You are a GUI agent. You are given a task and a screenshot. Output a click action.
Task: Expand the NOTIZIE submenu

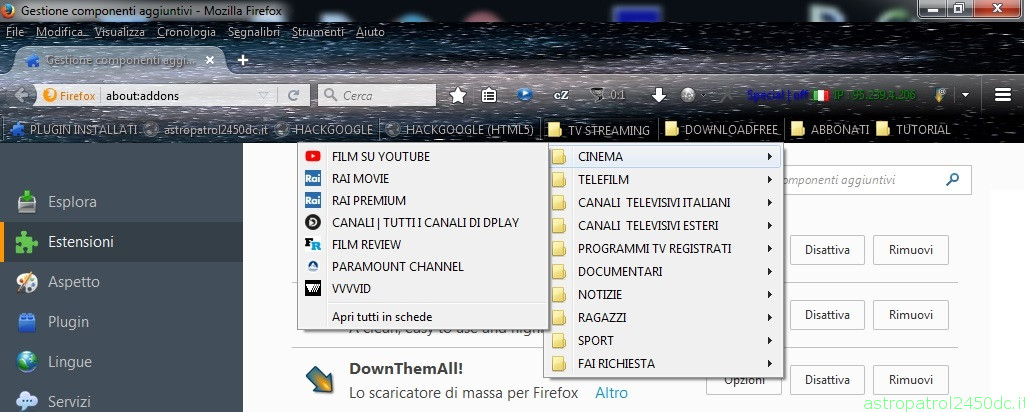click(x=664, y=295)
